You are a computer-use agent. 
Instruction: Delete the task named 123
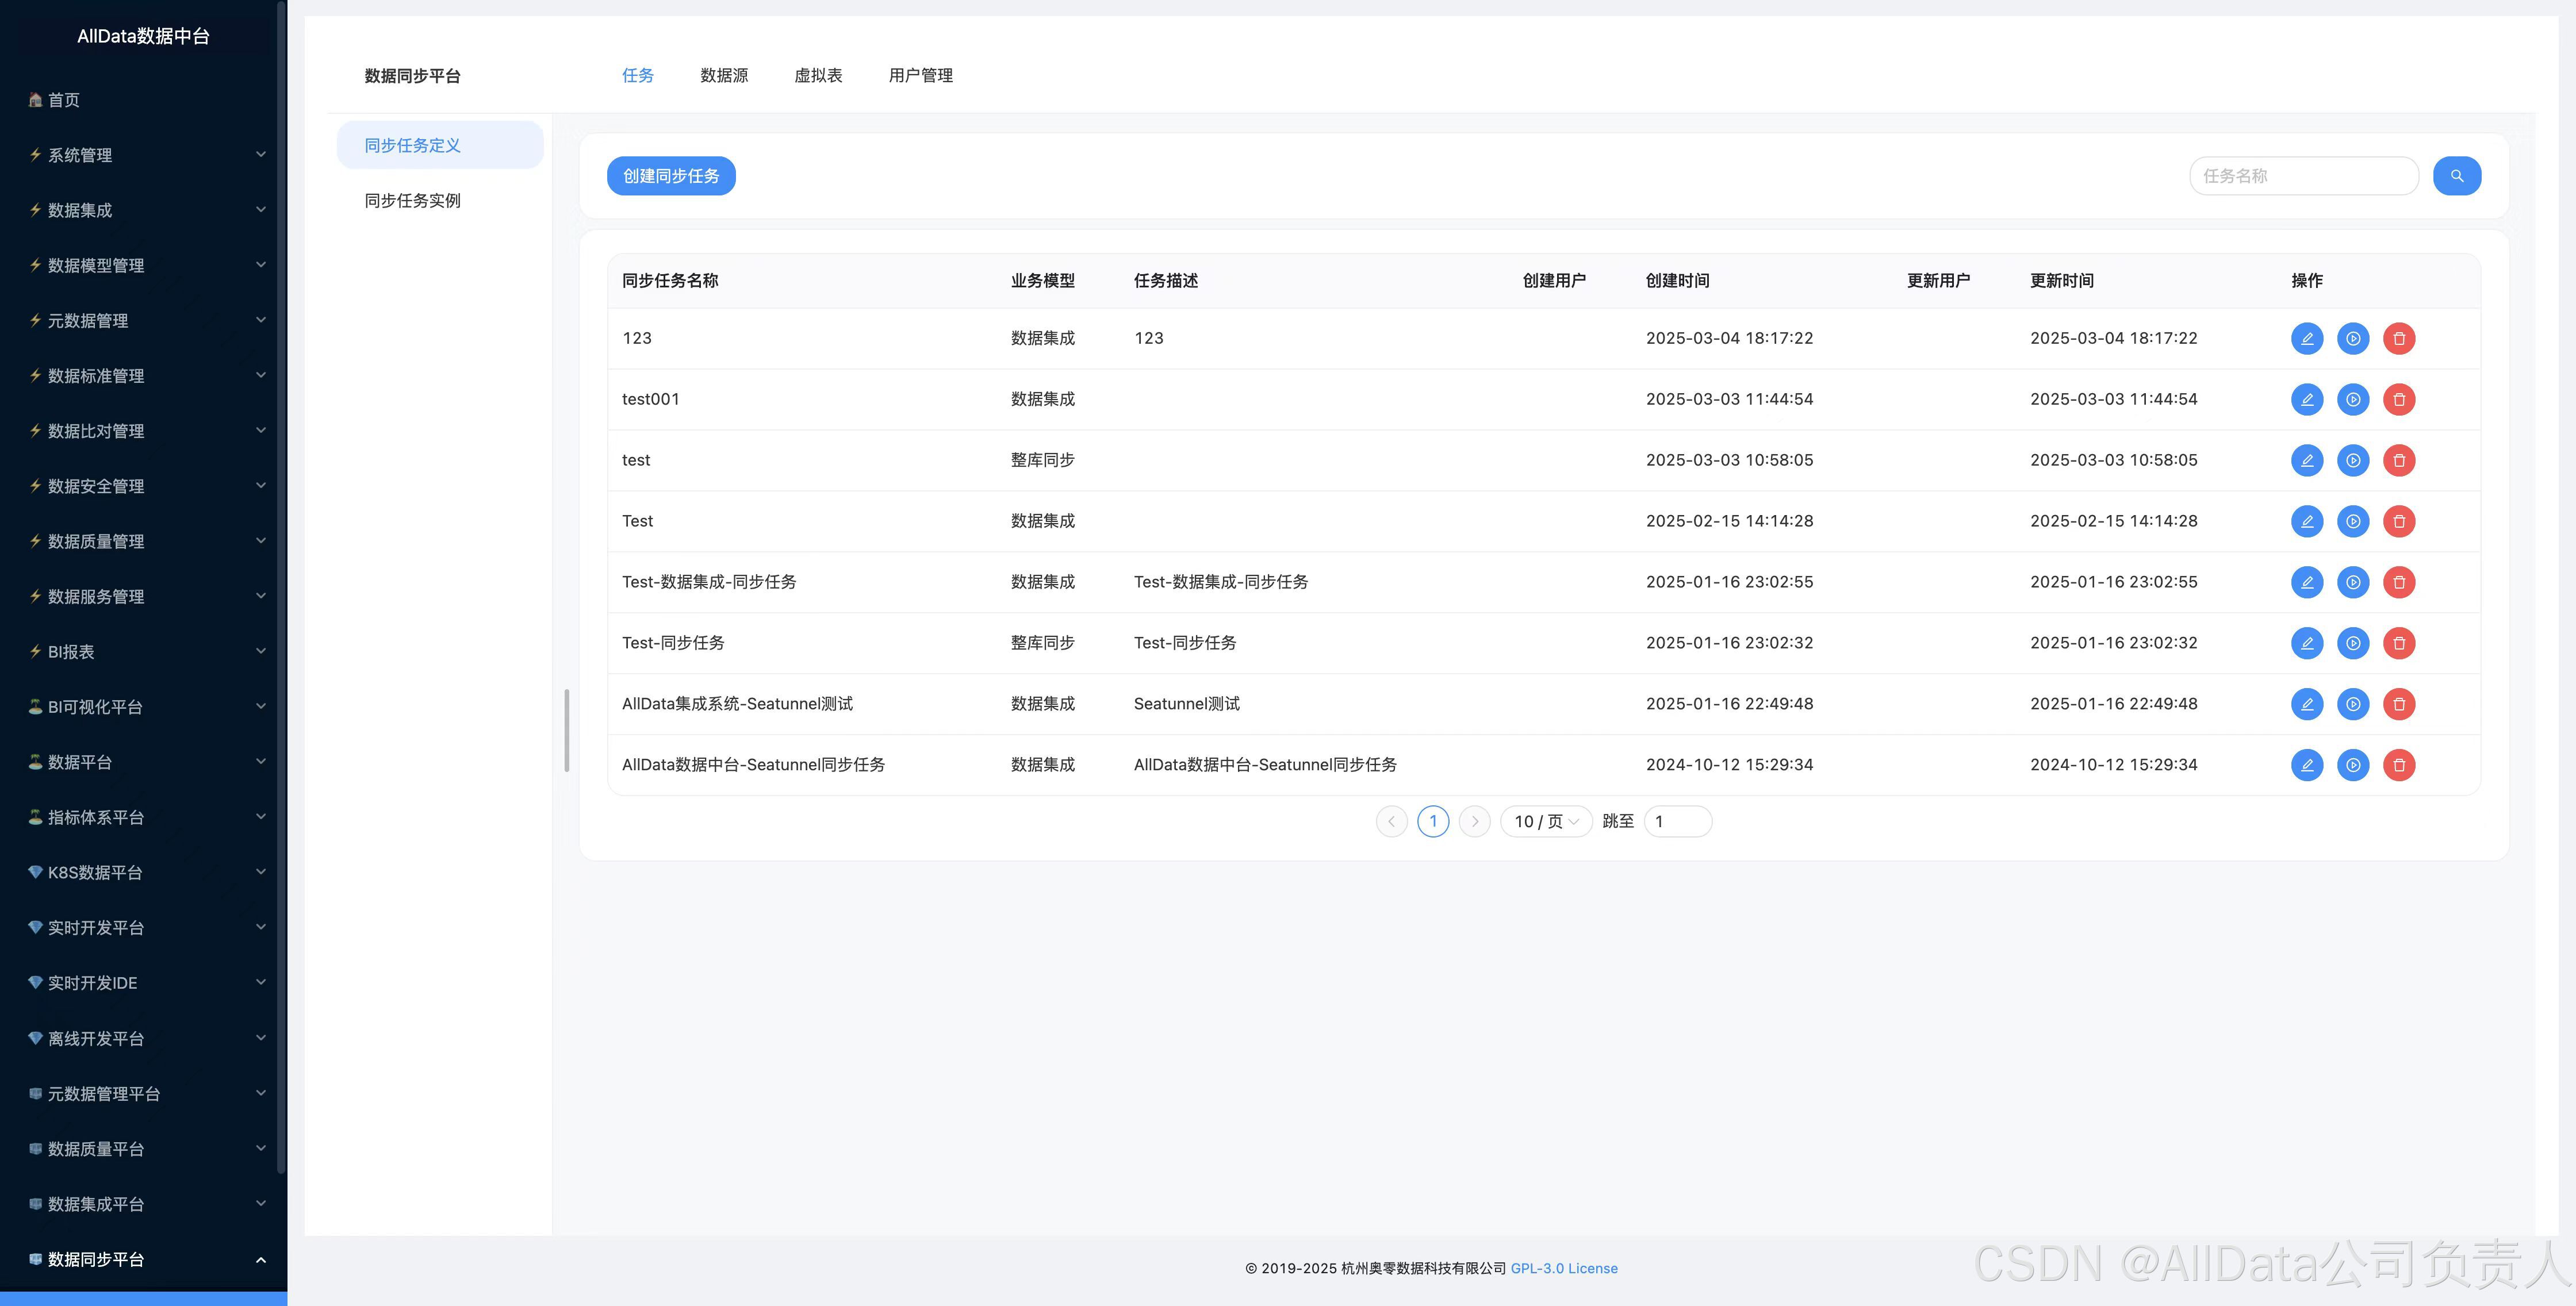click(x=2398, y=339)
